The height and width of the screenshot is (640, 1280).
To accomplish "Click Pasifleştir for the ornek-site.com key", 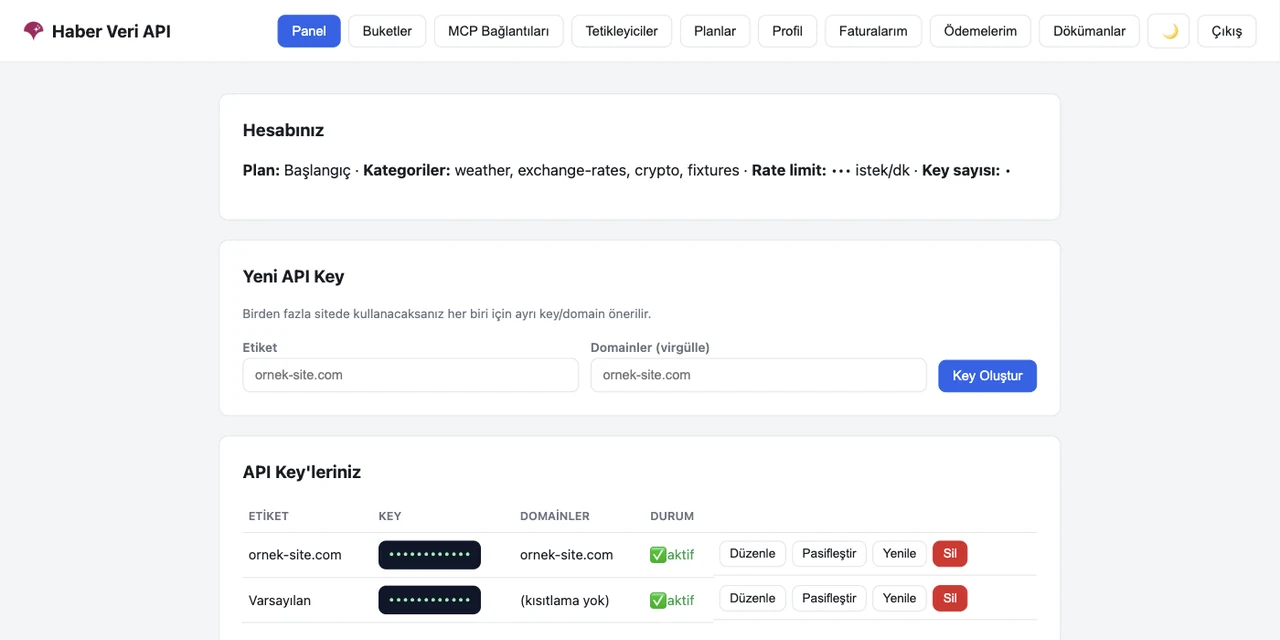I will pos(830,554).
